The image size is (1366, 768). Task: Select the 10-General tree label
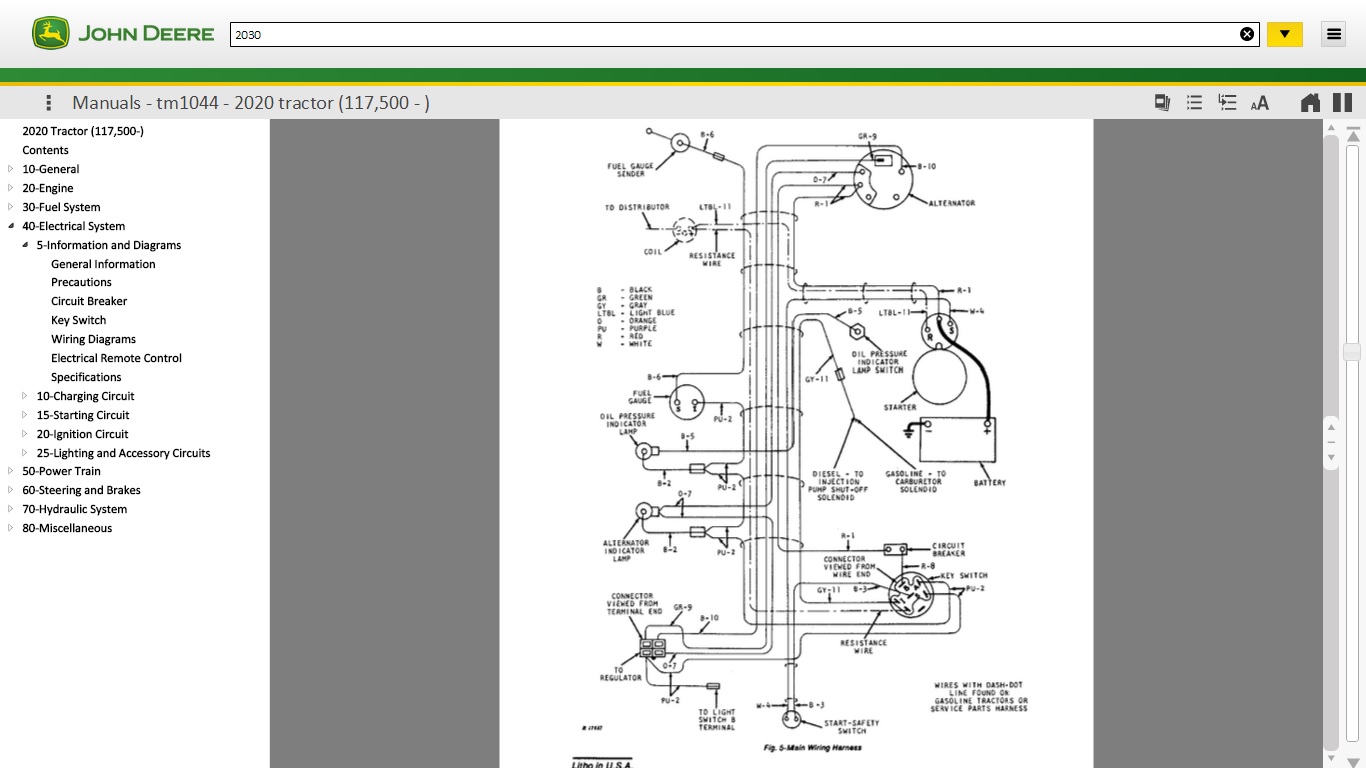(x=50, y=169)
